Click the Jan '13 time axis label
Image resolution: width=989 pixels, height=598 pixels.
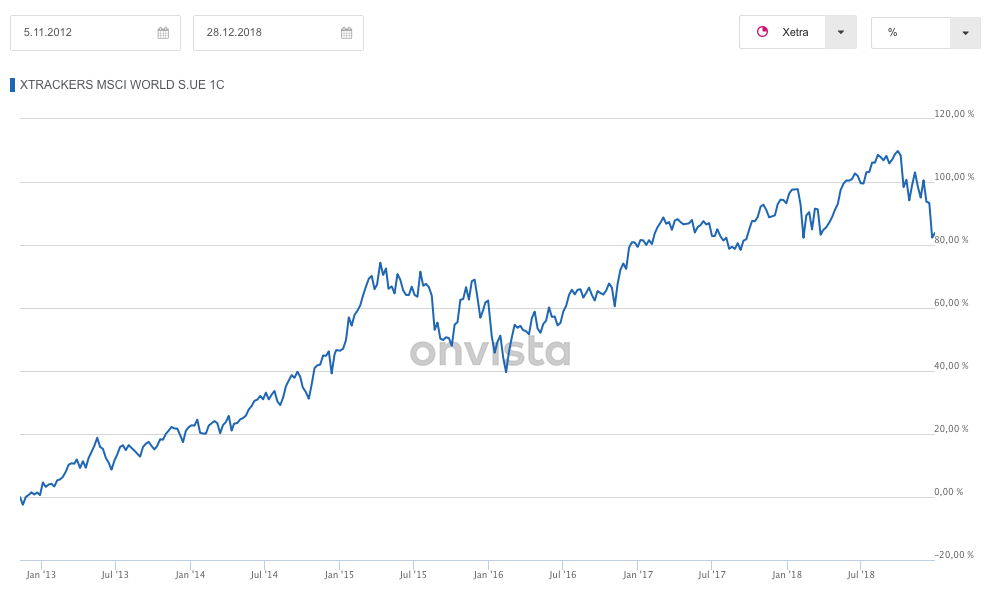(41, 575)
